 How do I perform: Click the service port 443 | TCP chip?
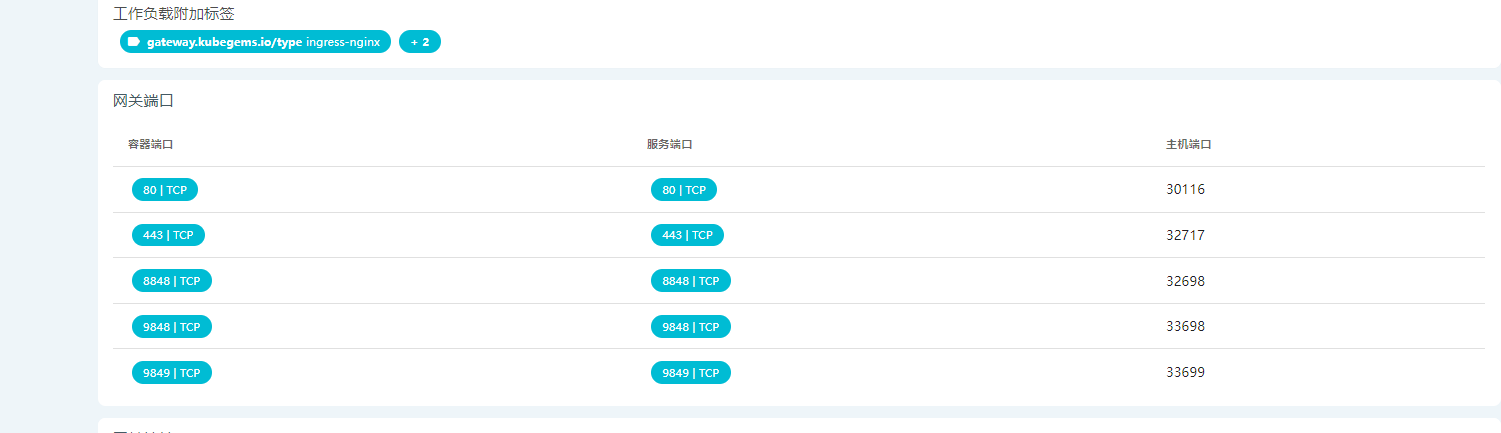click(687, 235)
